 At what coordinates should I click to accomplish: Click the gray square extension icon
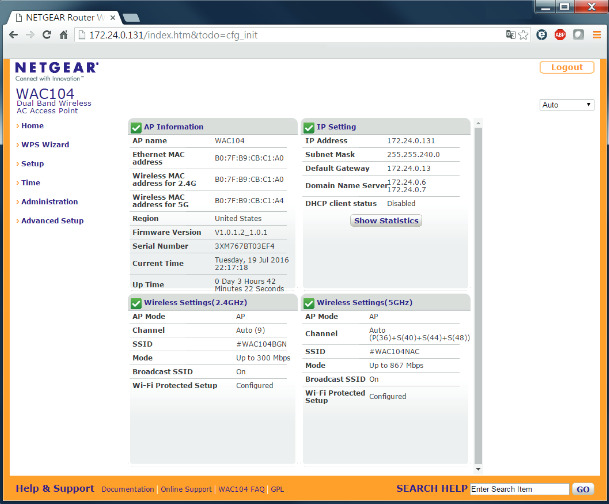pos(578,35)
